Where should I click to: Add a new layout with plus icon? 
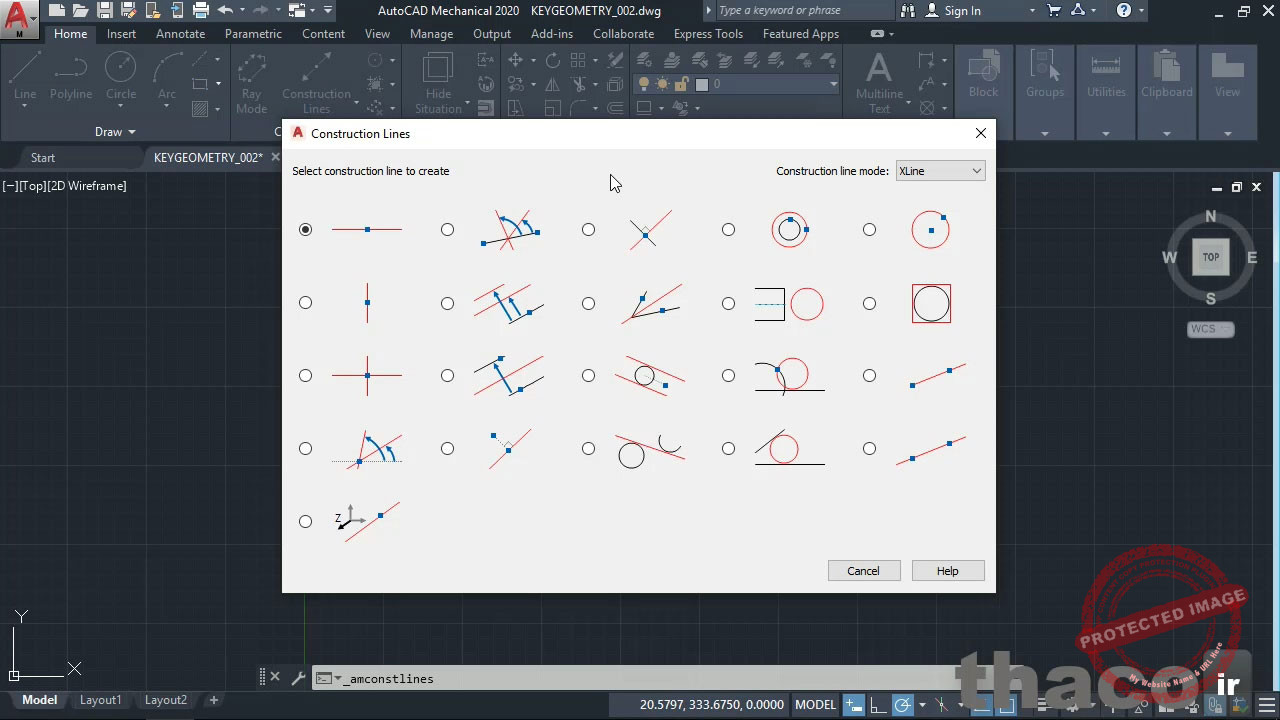tap(213, 700)
